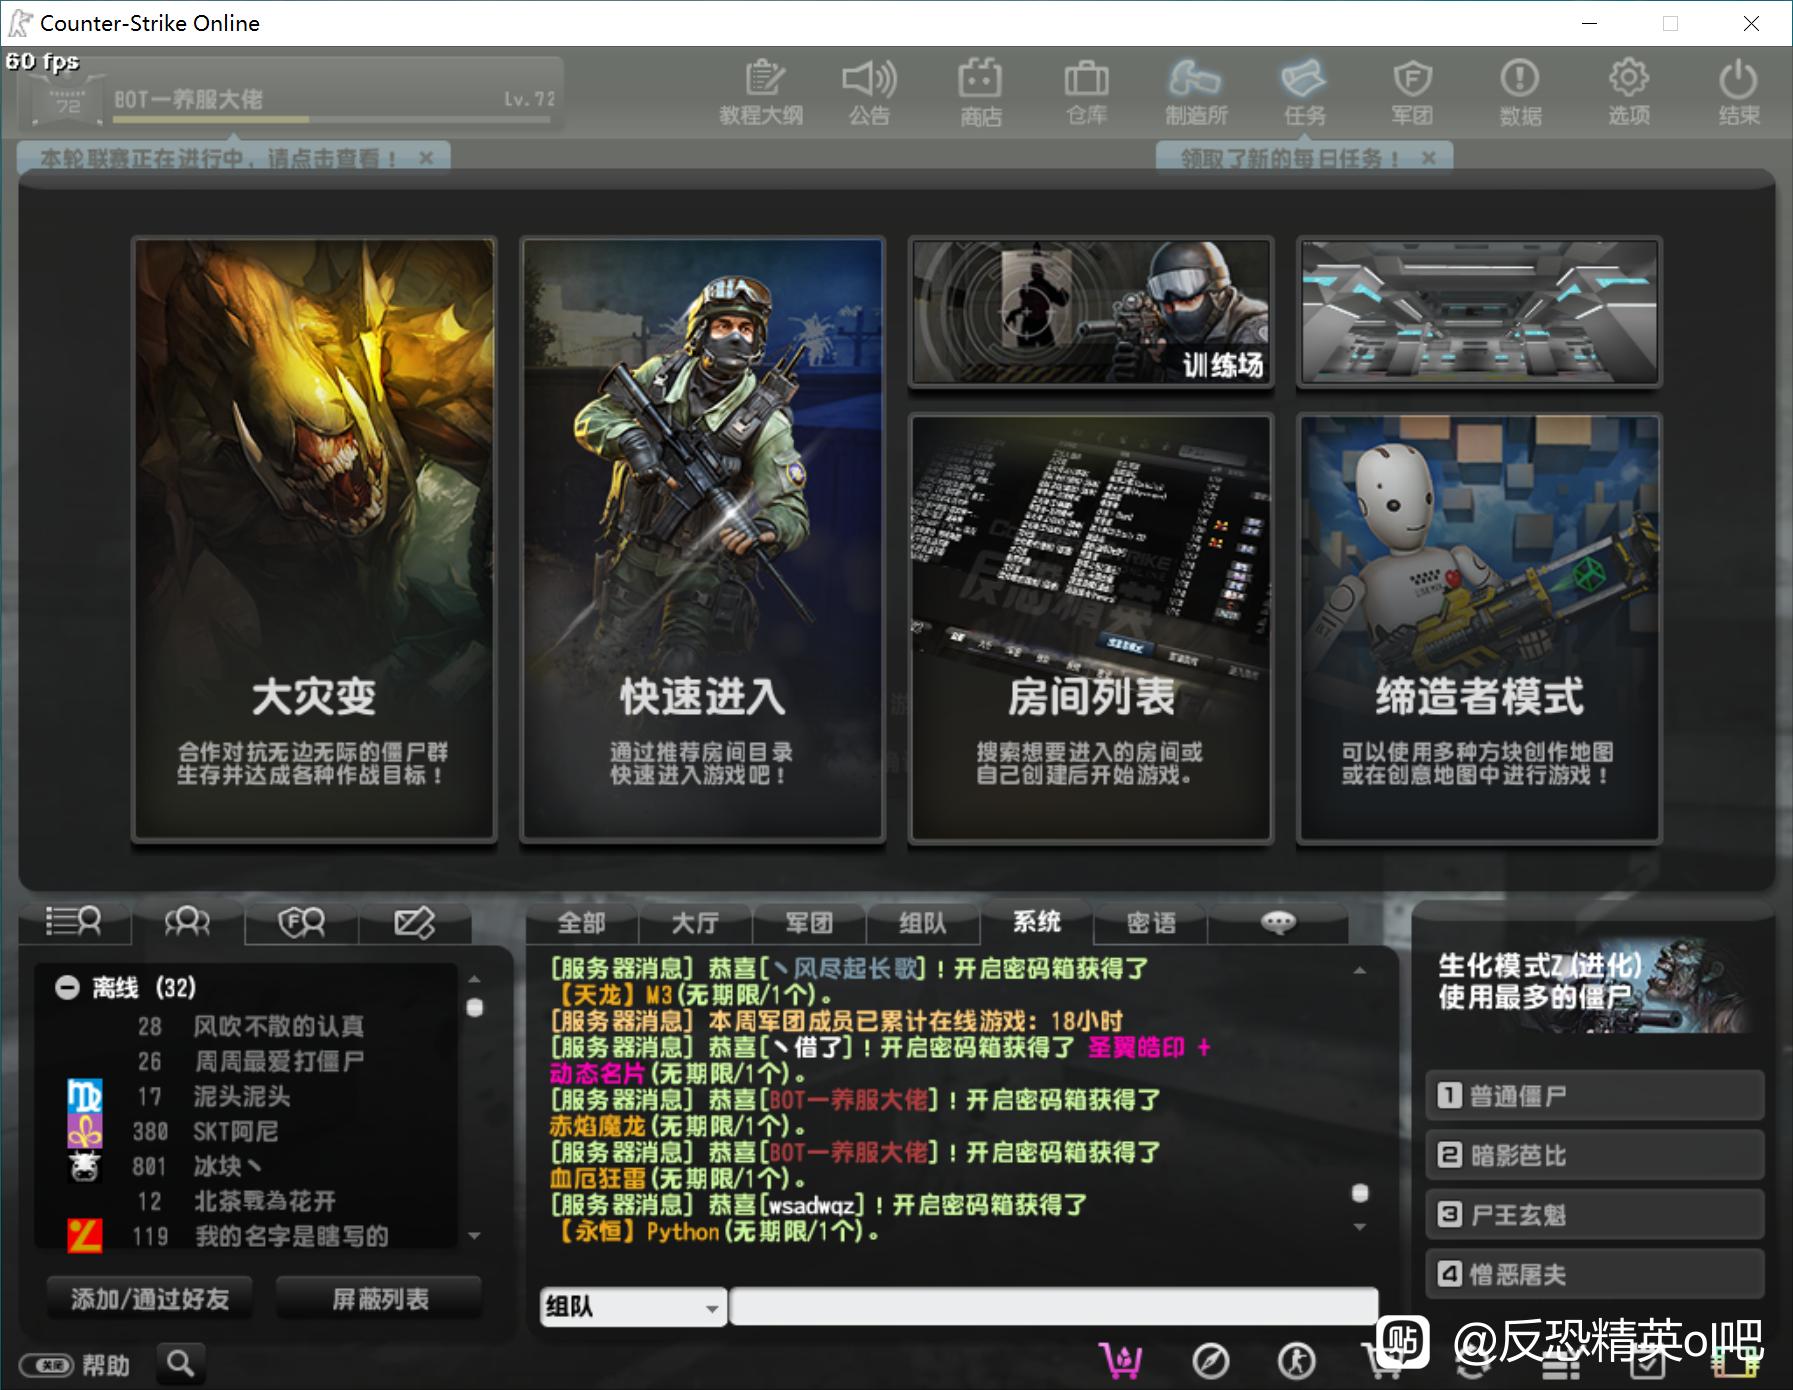The width and height of the screenshot is (1793, 1390).
Task: Open the 商店 shop icon
Action: [x=980, y=92]
